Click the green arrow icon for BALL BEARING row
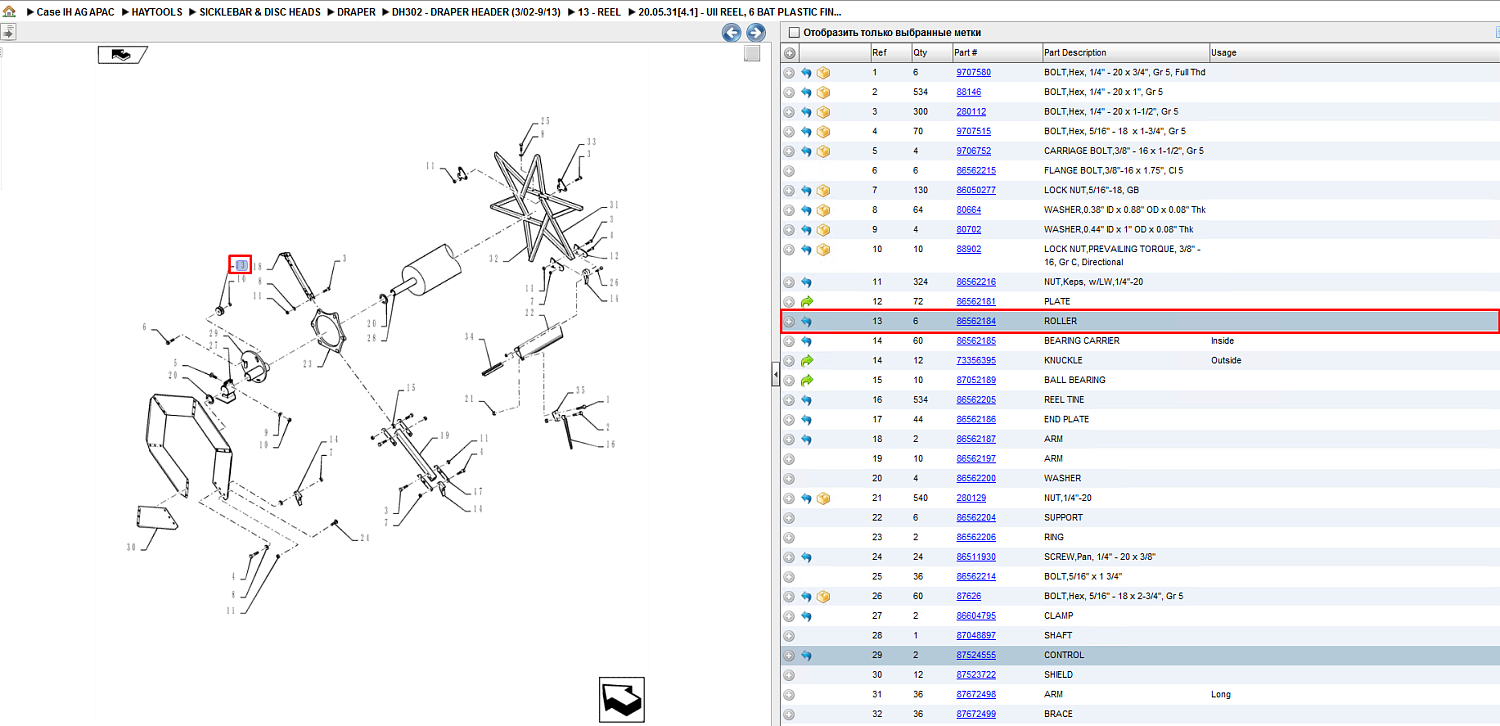 pos(806,380)
